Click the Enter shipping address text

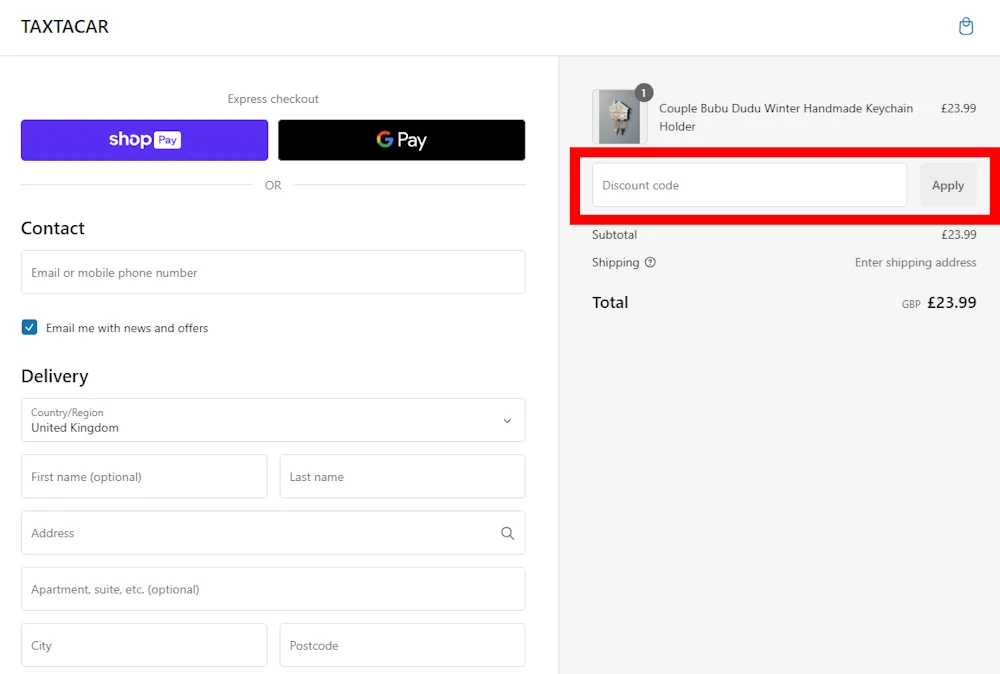(915, 262)
